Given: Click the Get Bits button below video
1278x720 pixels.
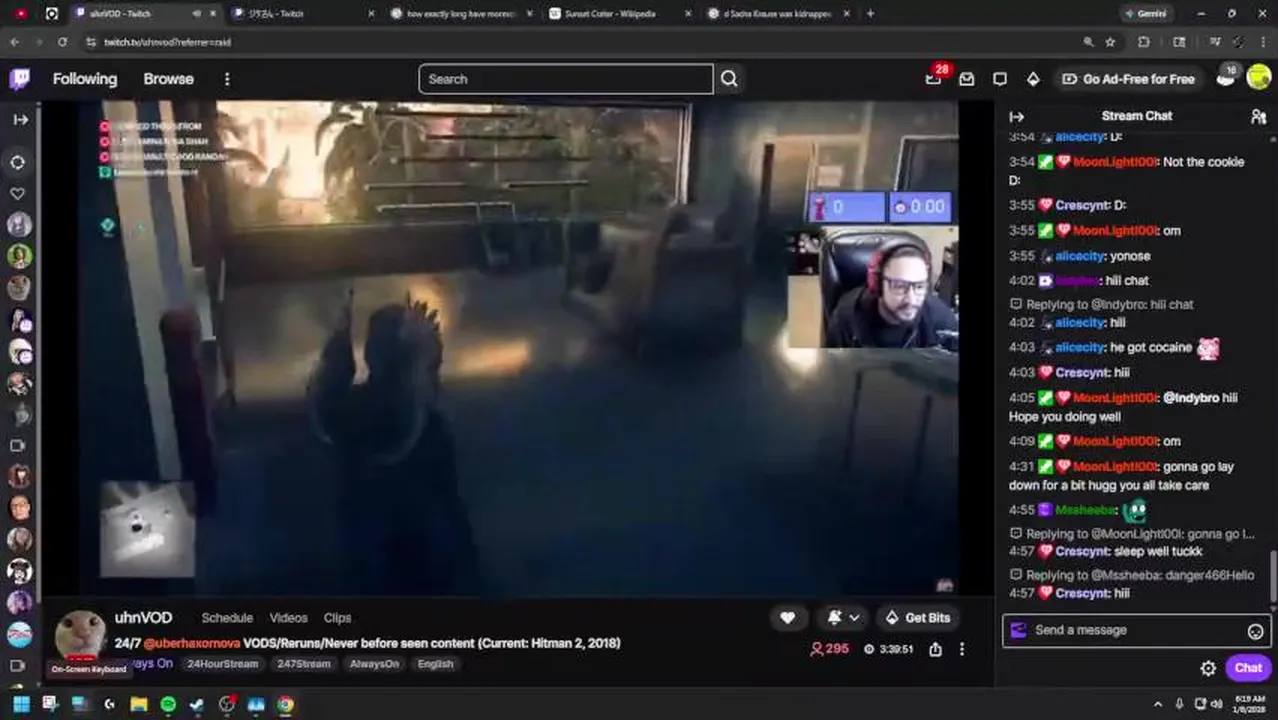Looking at the screenshot, I should click(x=918, y=618).
